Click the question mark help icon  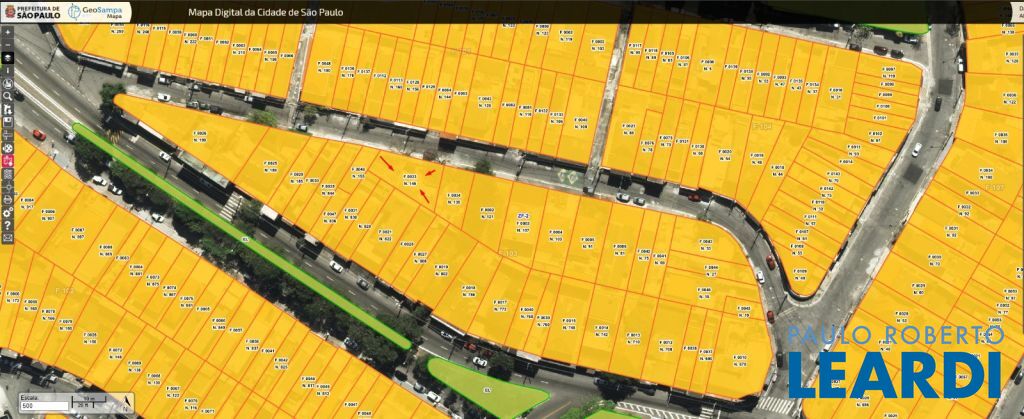point(7,225)
